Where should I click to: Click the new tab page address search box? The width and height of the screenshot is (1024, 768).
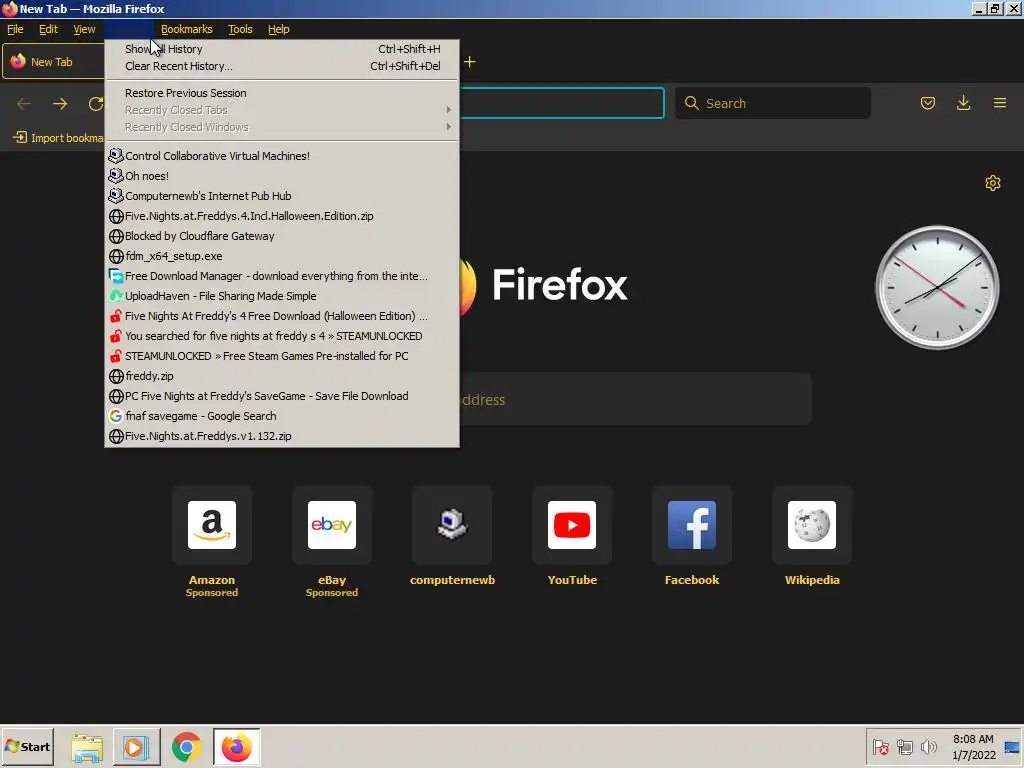coord(635,399)
